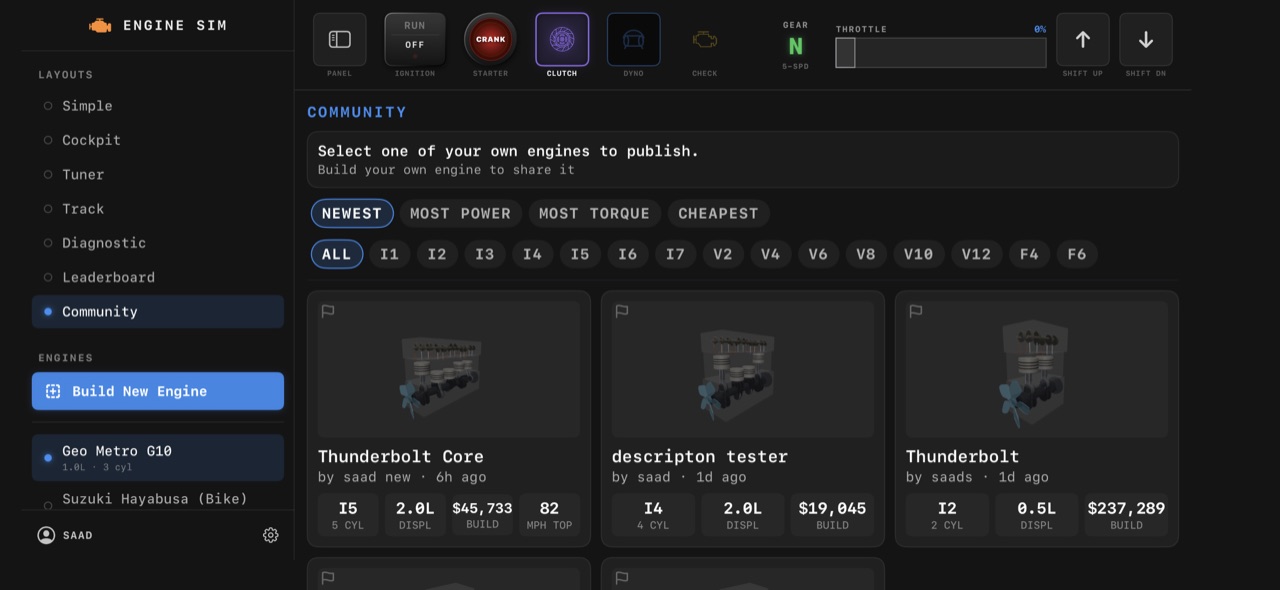Click the Shift Up arrow

coord(1083,39)
